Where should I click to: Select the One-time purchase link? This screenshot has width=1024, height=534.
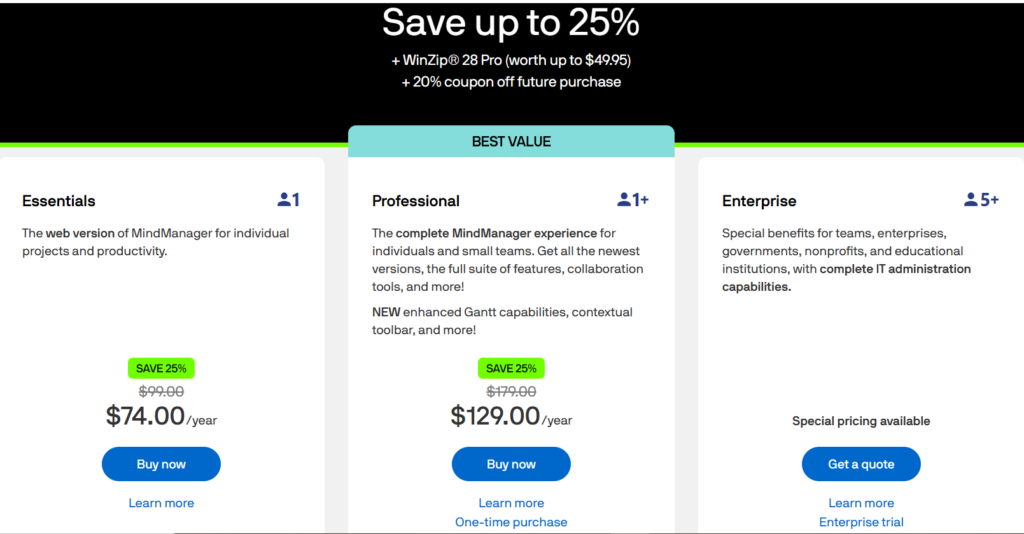point(511,522)
